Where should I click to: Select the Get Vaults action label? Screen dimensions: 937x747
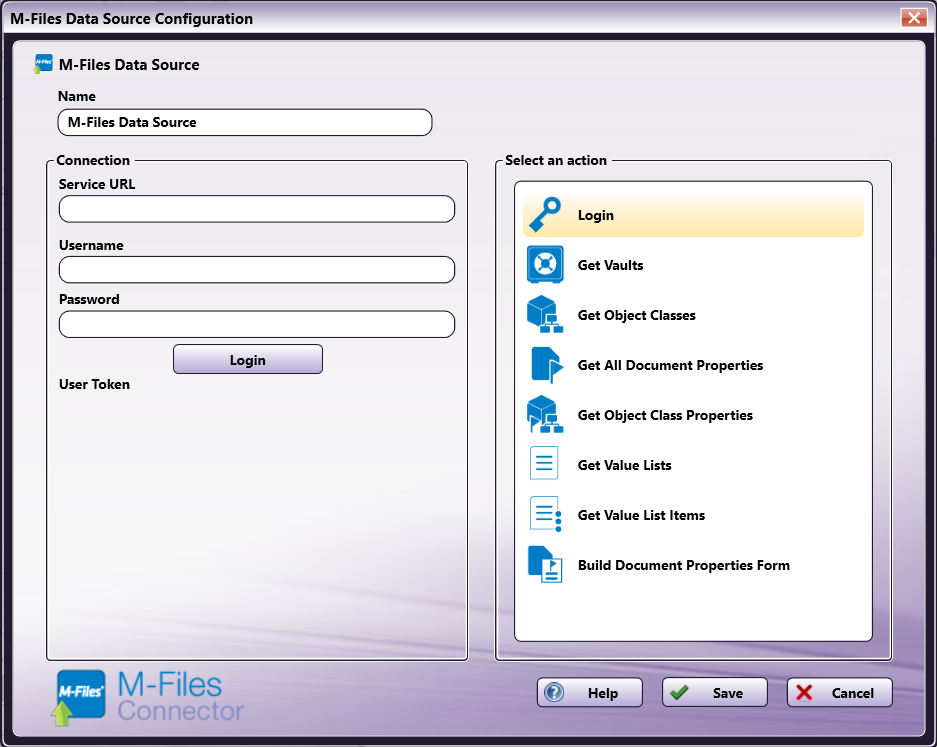click(610, 265)
